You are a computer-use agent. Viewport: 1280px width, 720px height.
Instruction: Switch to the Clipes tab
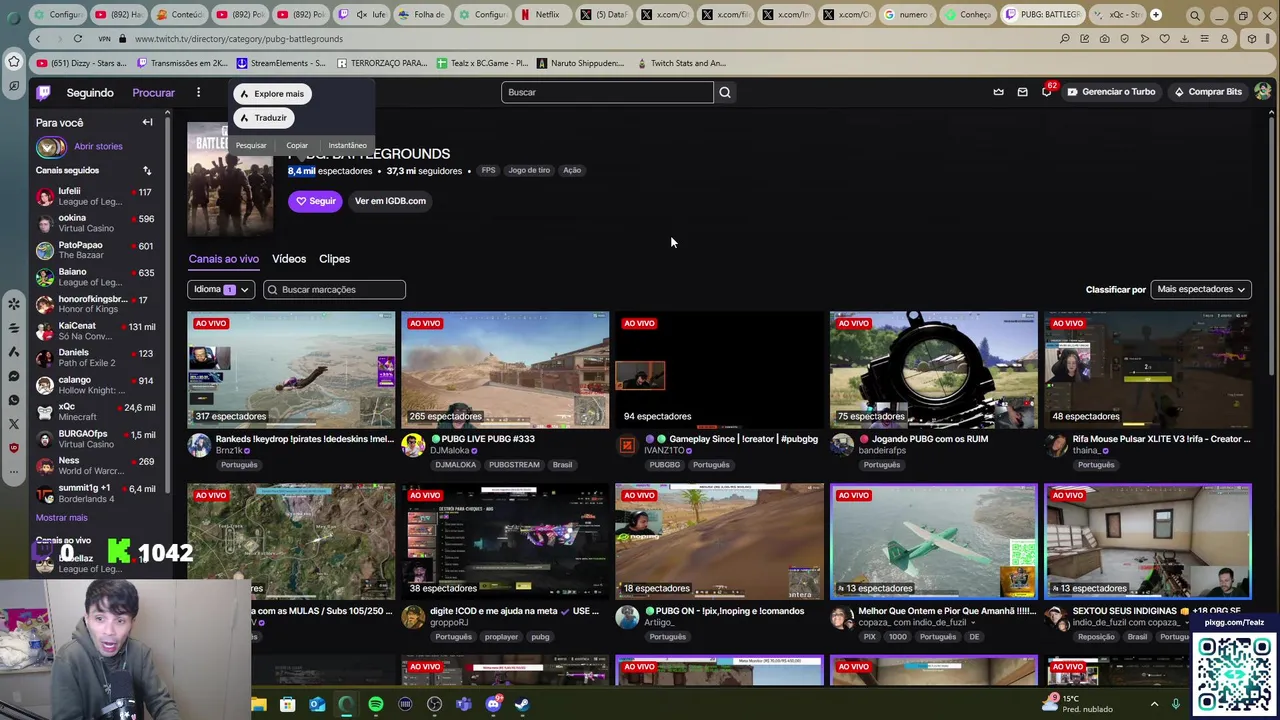(x=334, y=259)
